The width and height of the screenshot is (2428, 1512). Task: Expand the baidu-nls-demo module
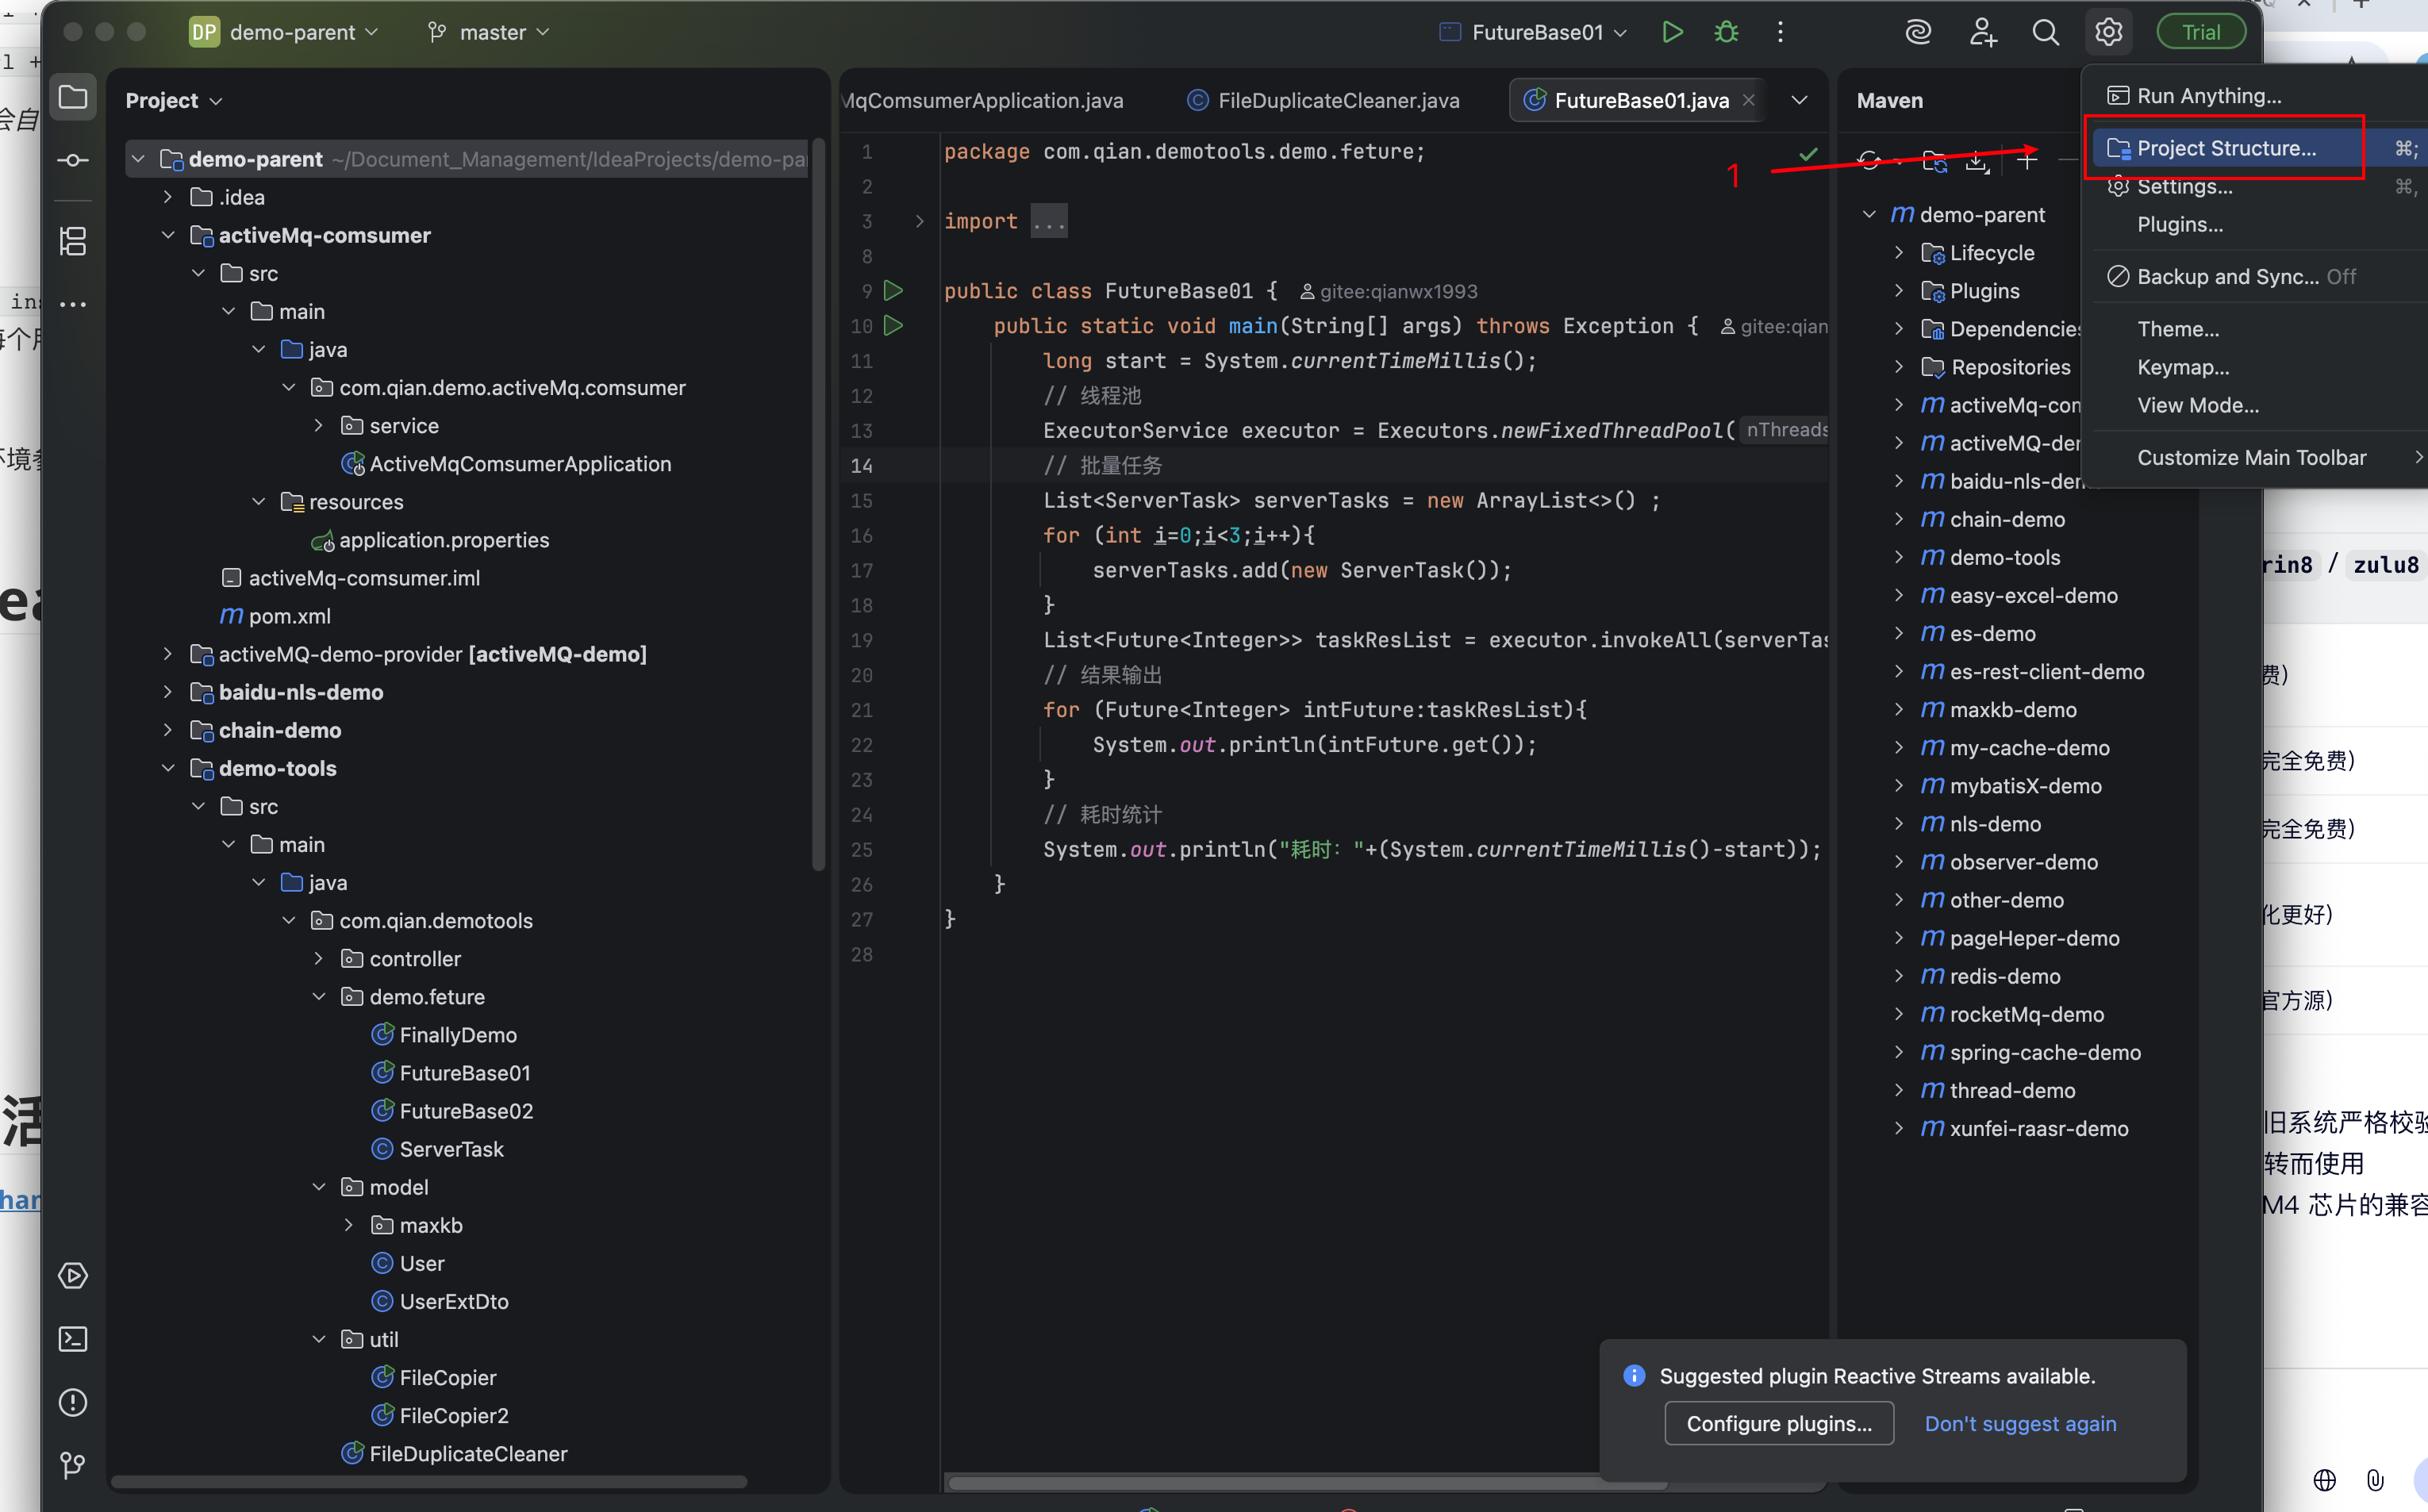coord(168,692)
